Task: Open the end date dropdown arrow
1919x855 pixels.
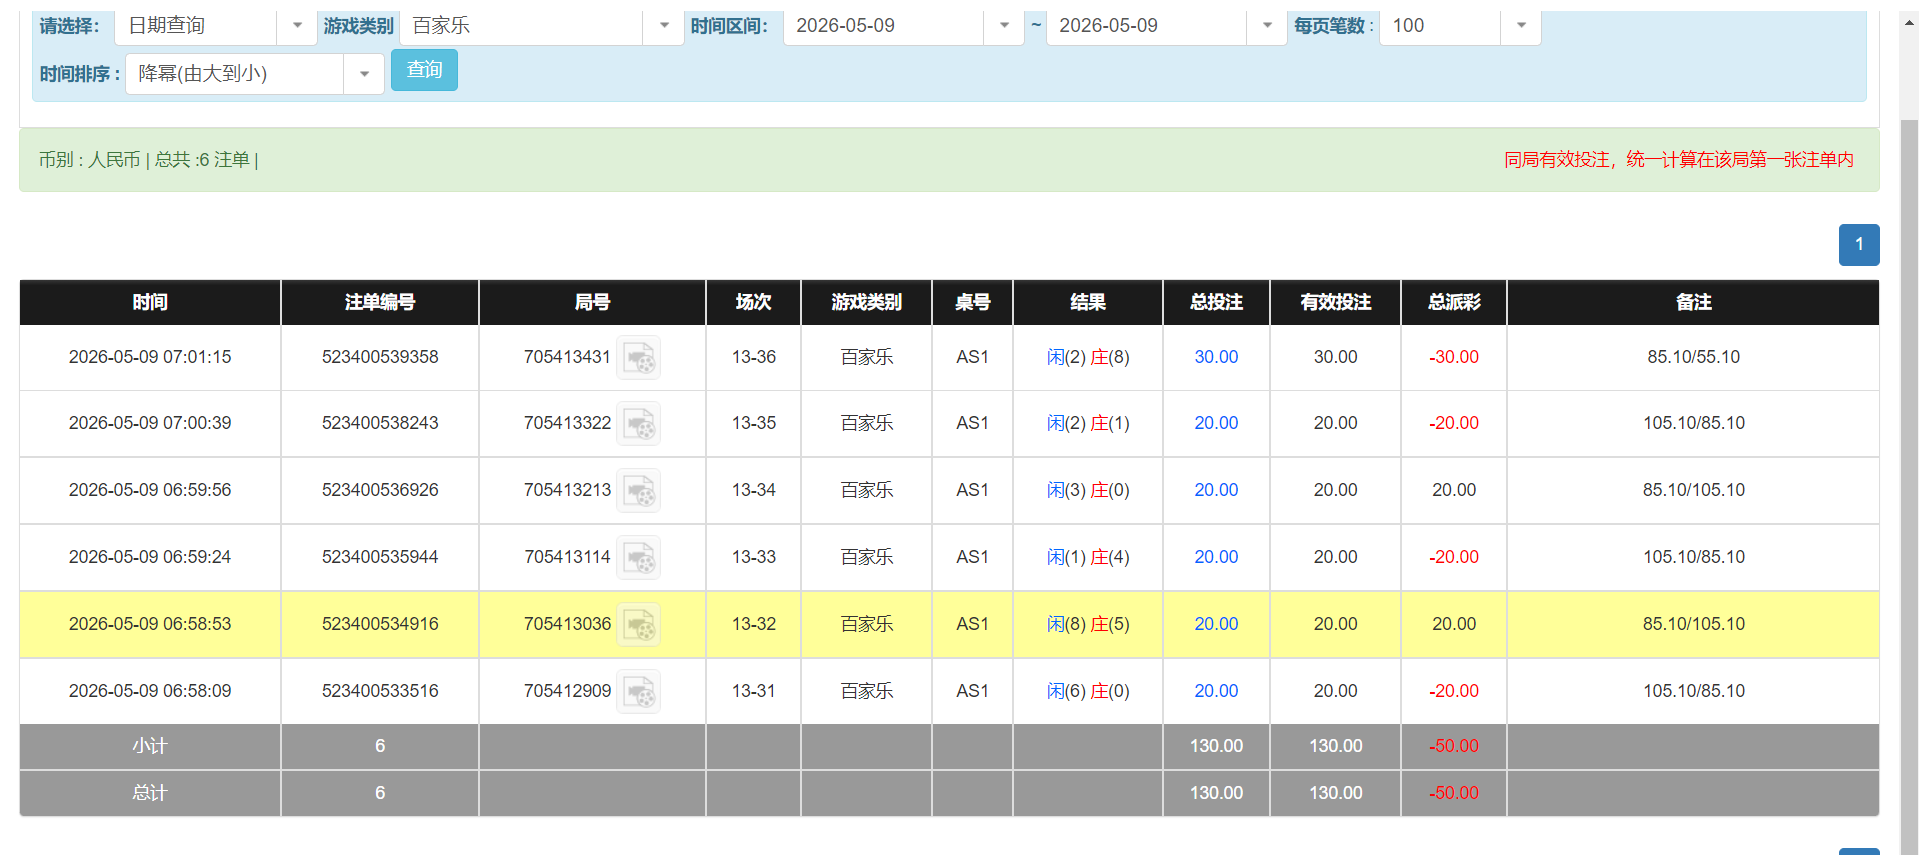Action: point(1267,26)
